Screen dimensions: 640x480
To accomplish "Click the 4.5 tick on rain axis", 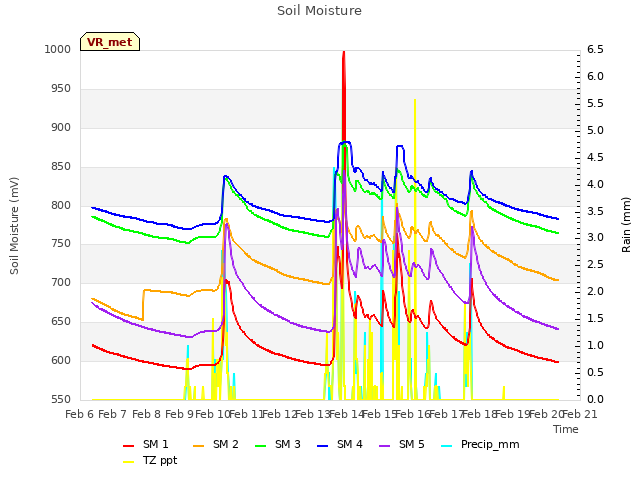I will tap(595, 157).
